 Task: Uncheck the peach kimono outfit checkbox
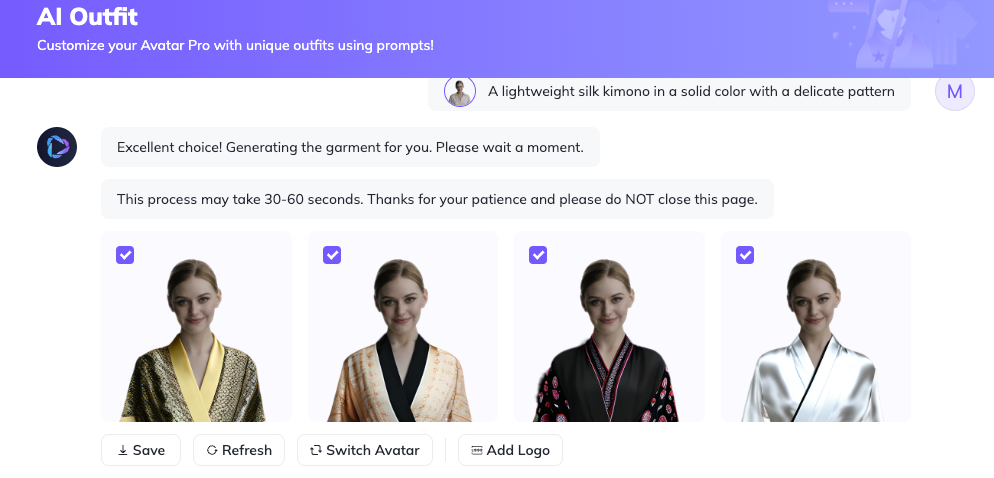(332, 255)
